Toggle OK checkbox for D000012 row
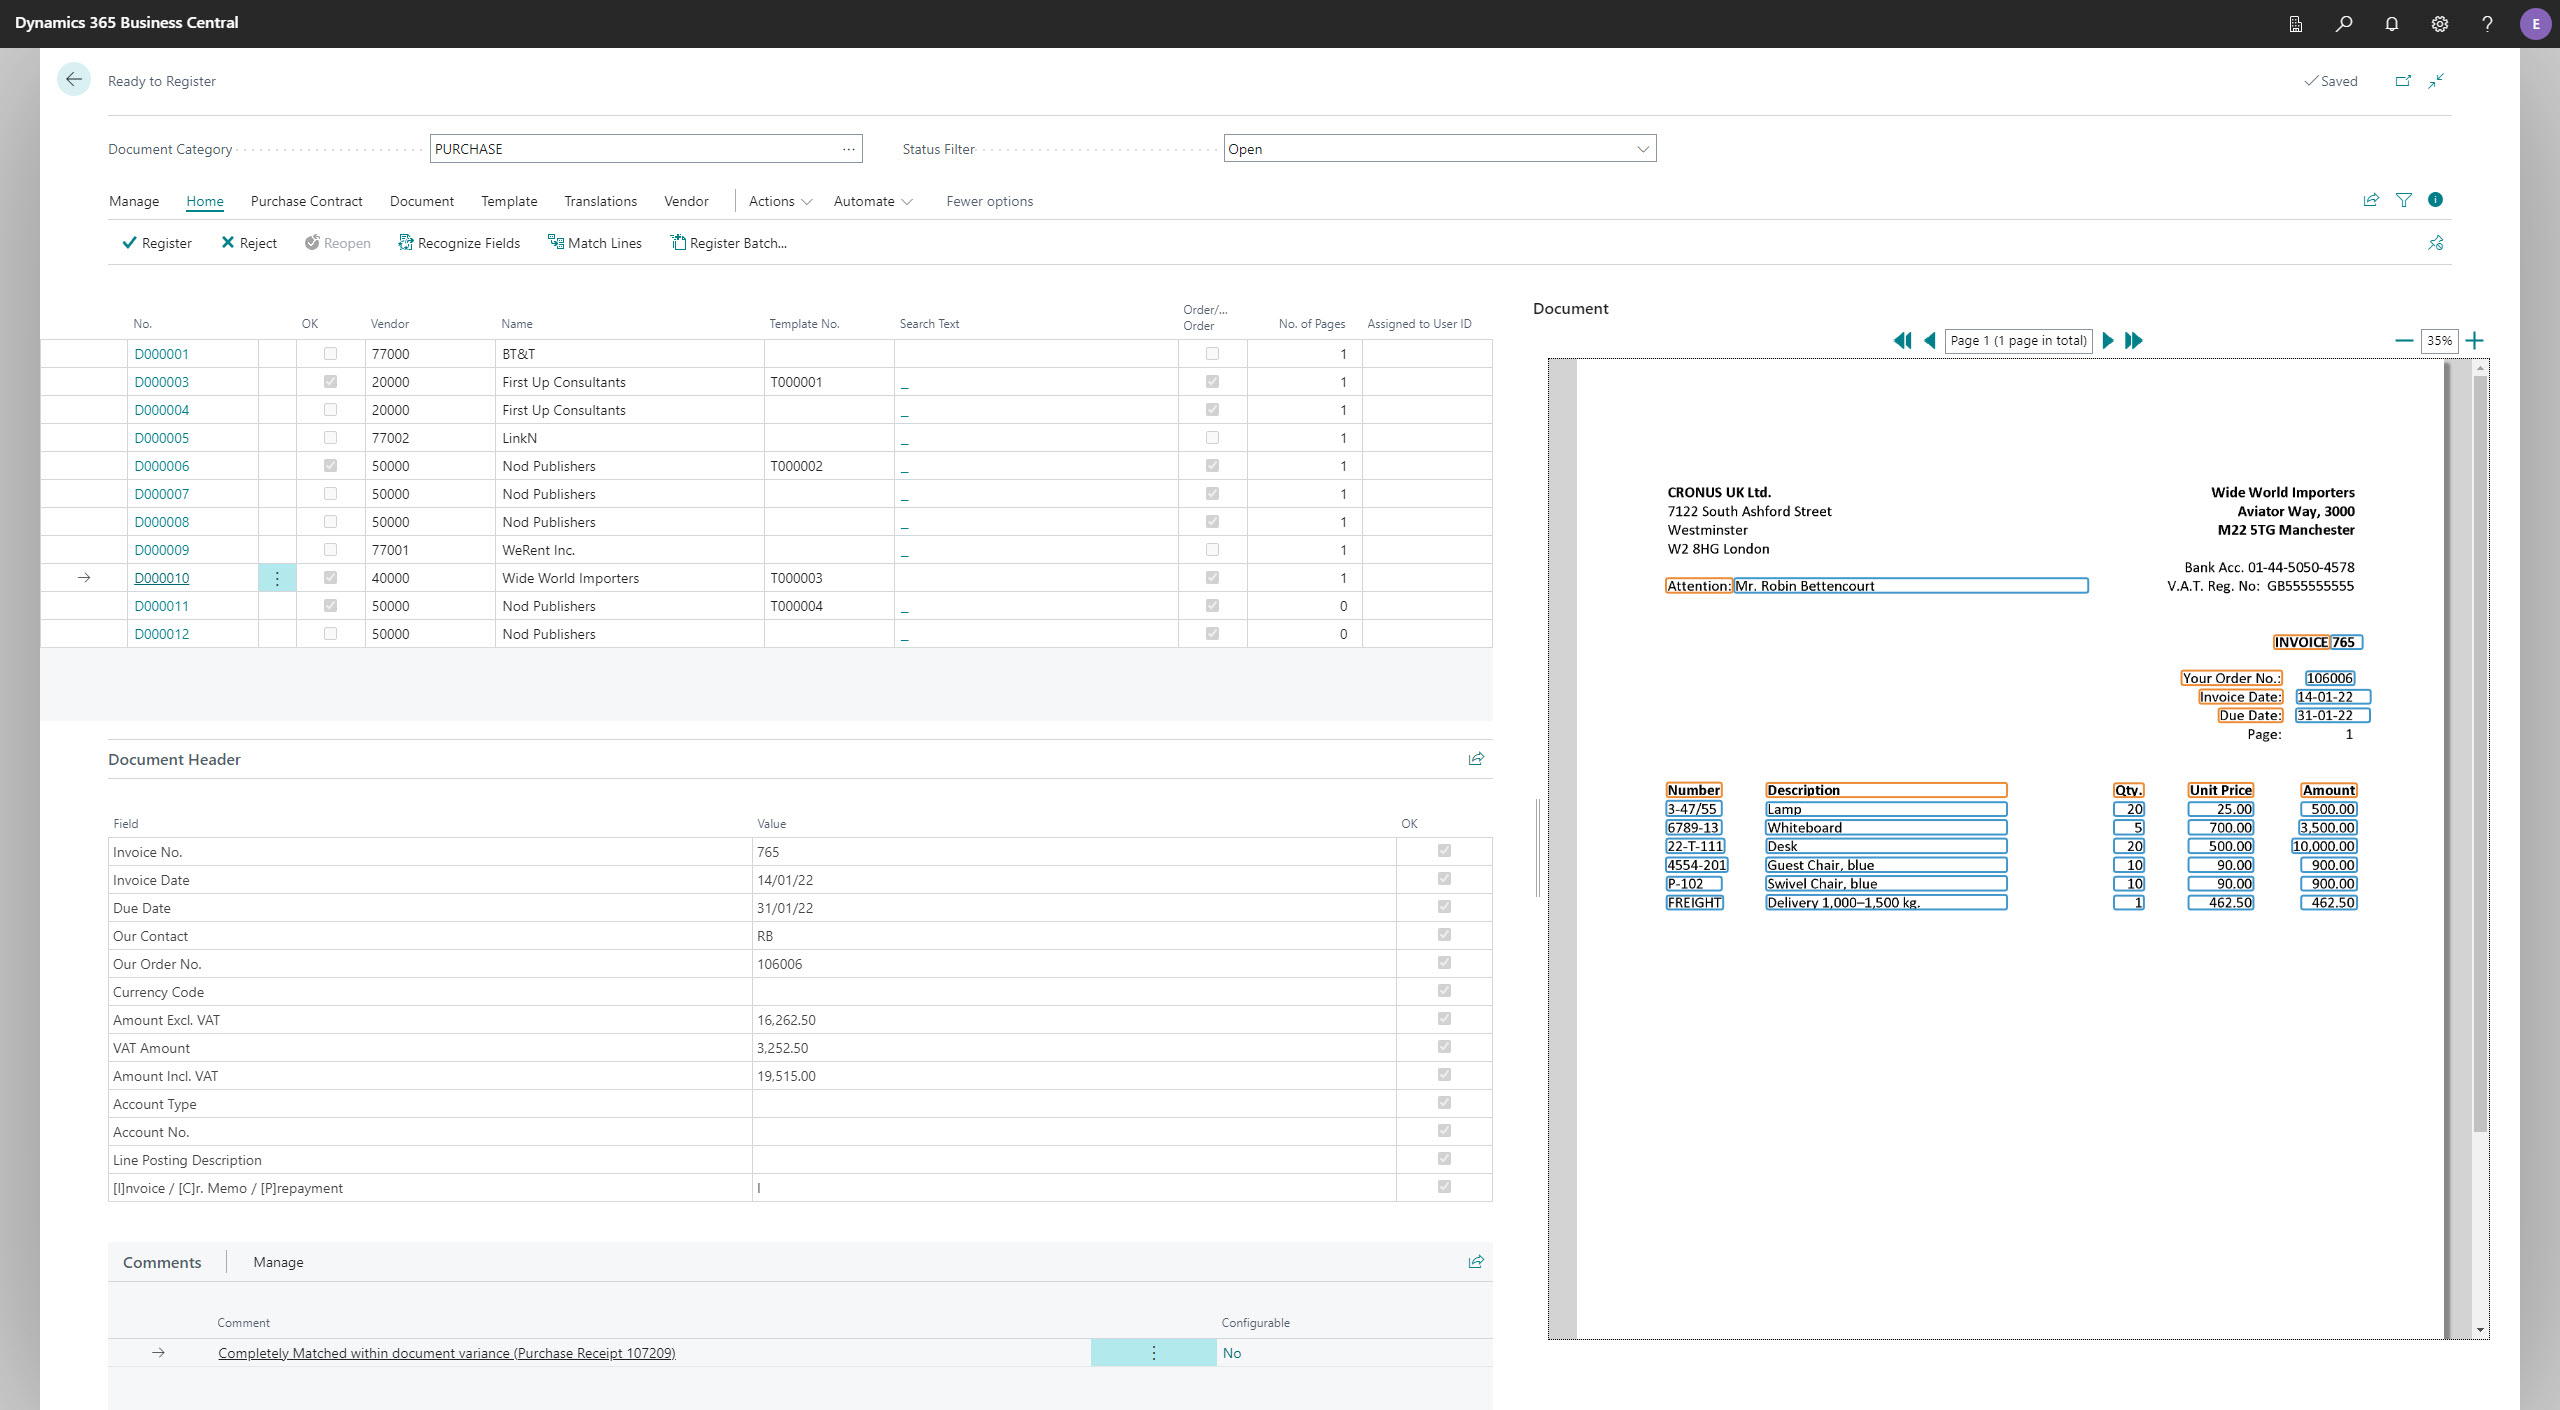2560x1410 pixels. [x=330, y=634]
